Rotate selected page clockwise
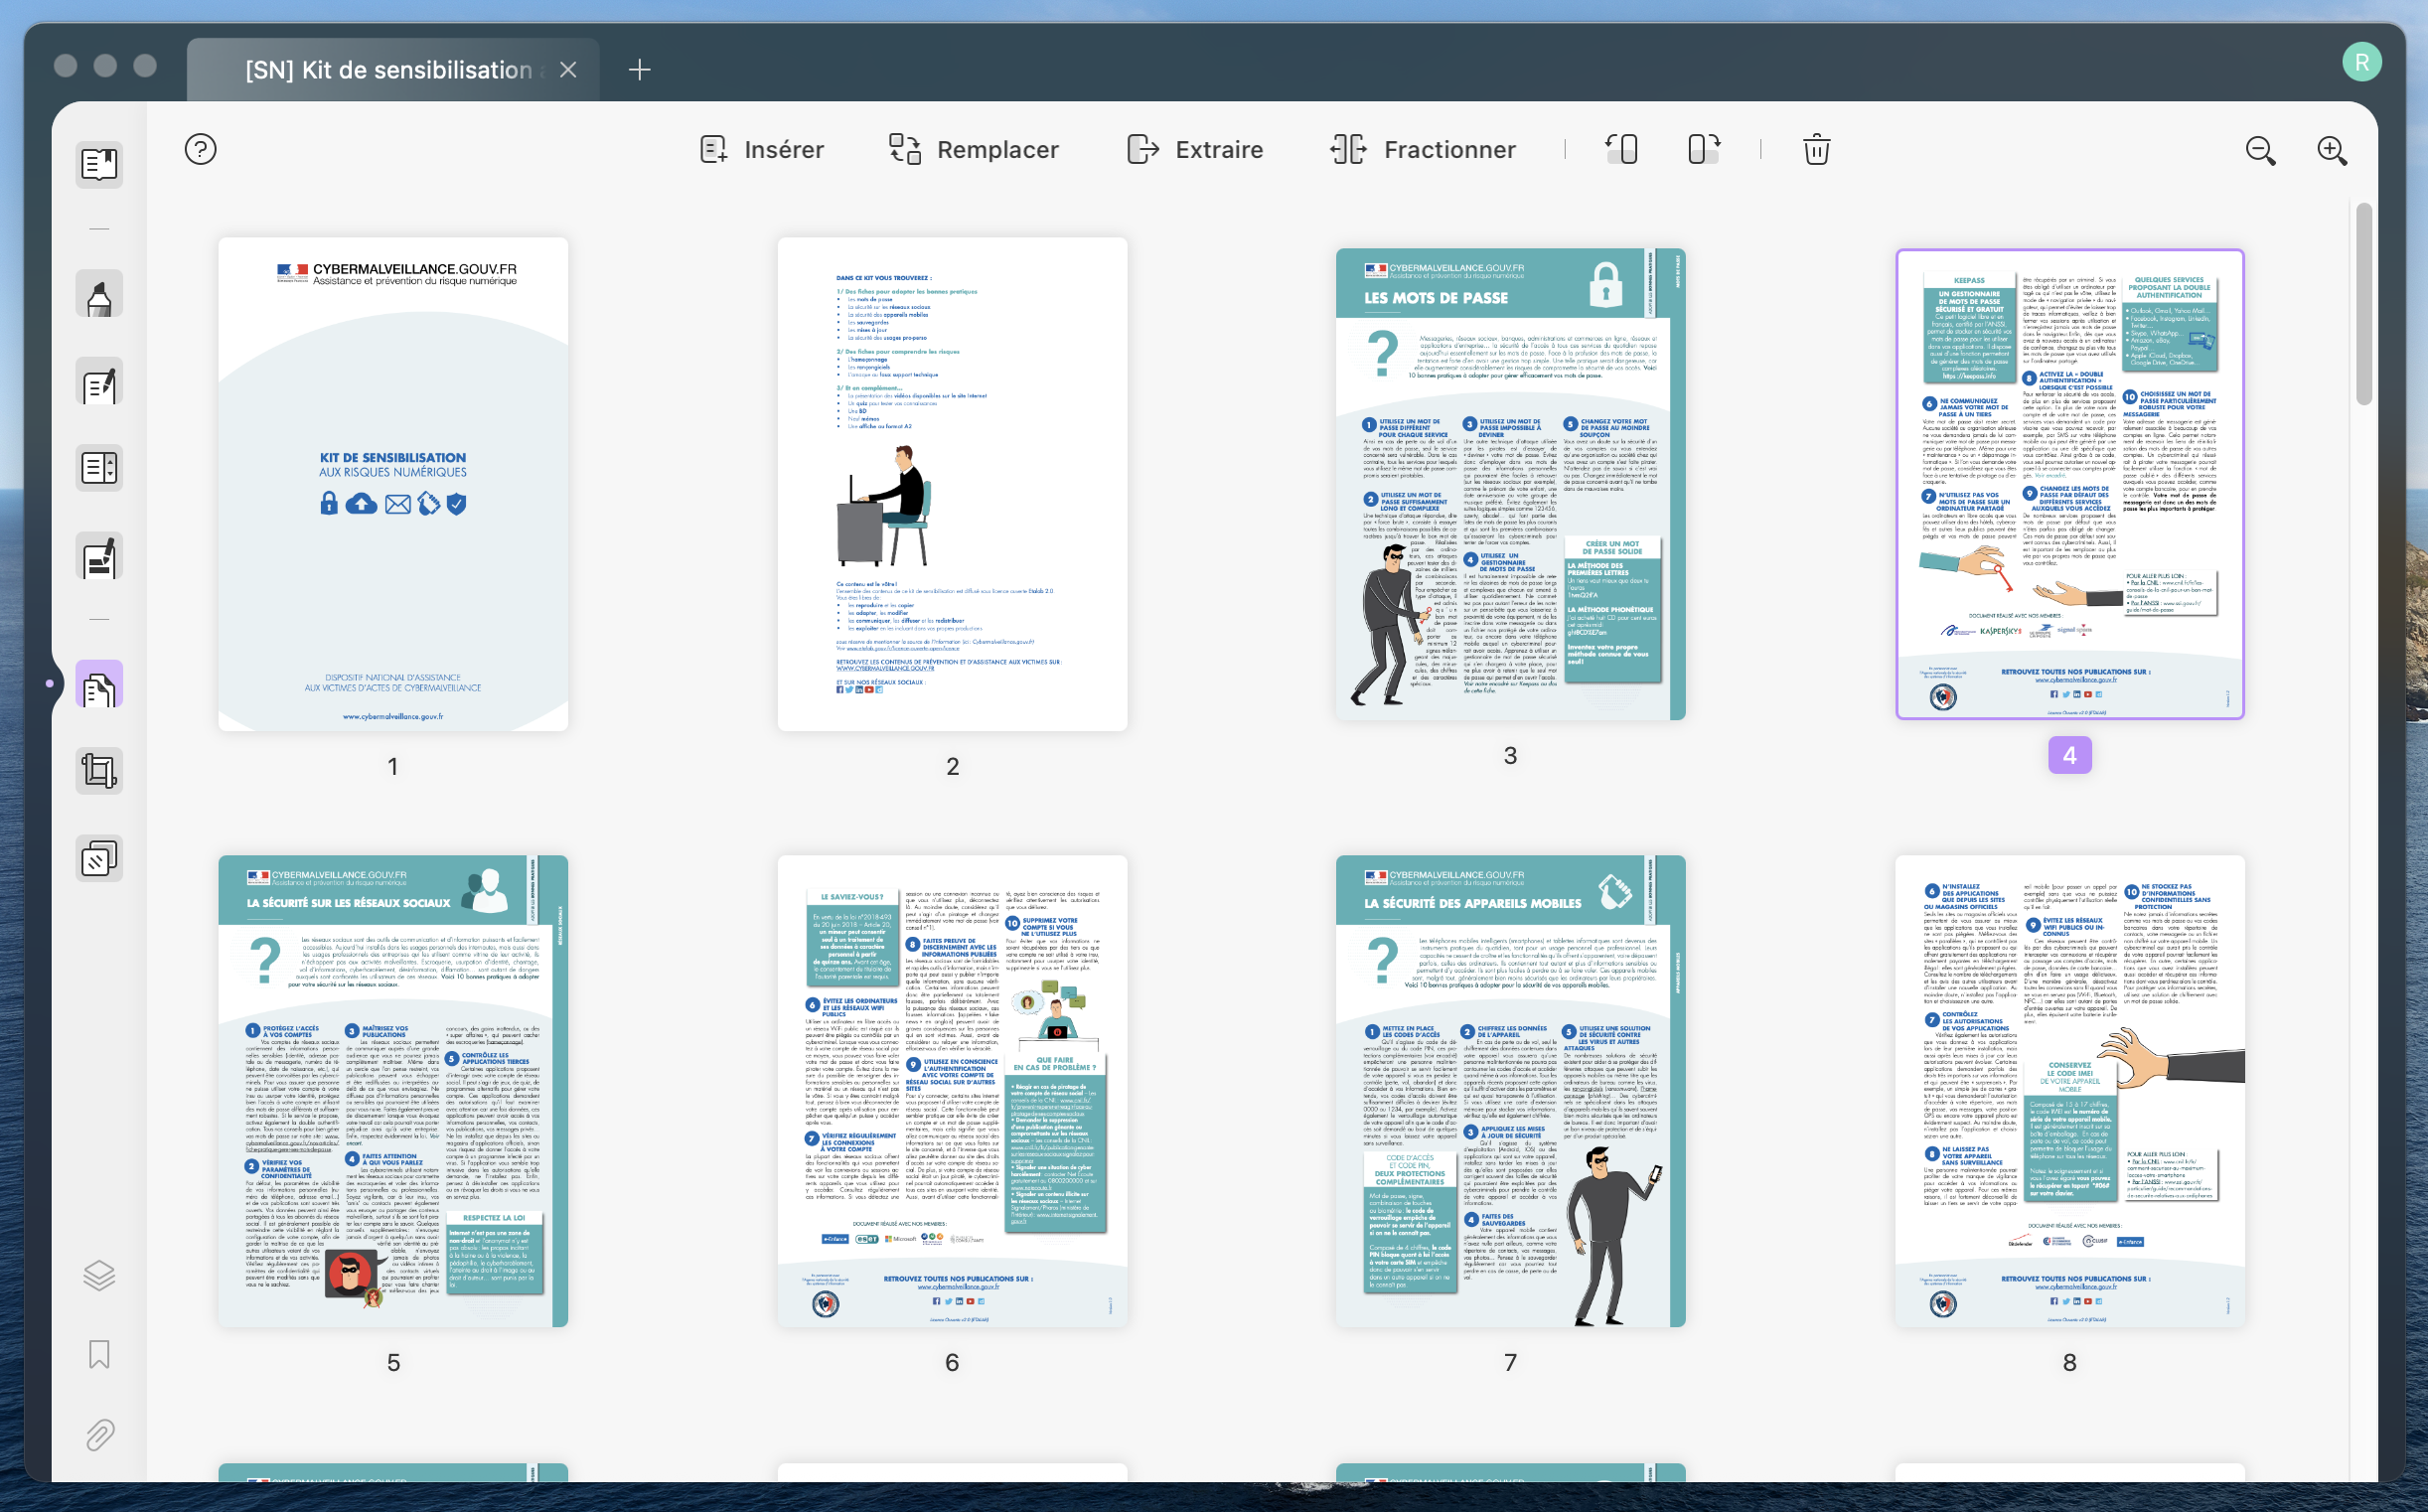Screen dimensions: 2428x1512 point(1704,150)
